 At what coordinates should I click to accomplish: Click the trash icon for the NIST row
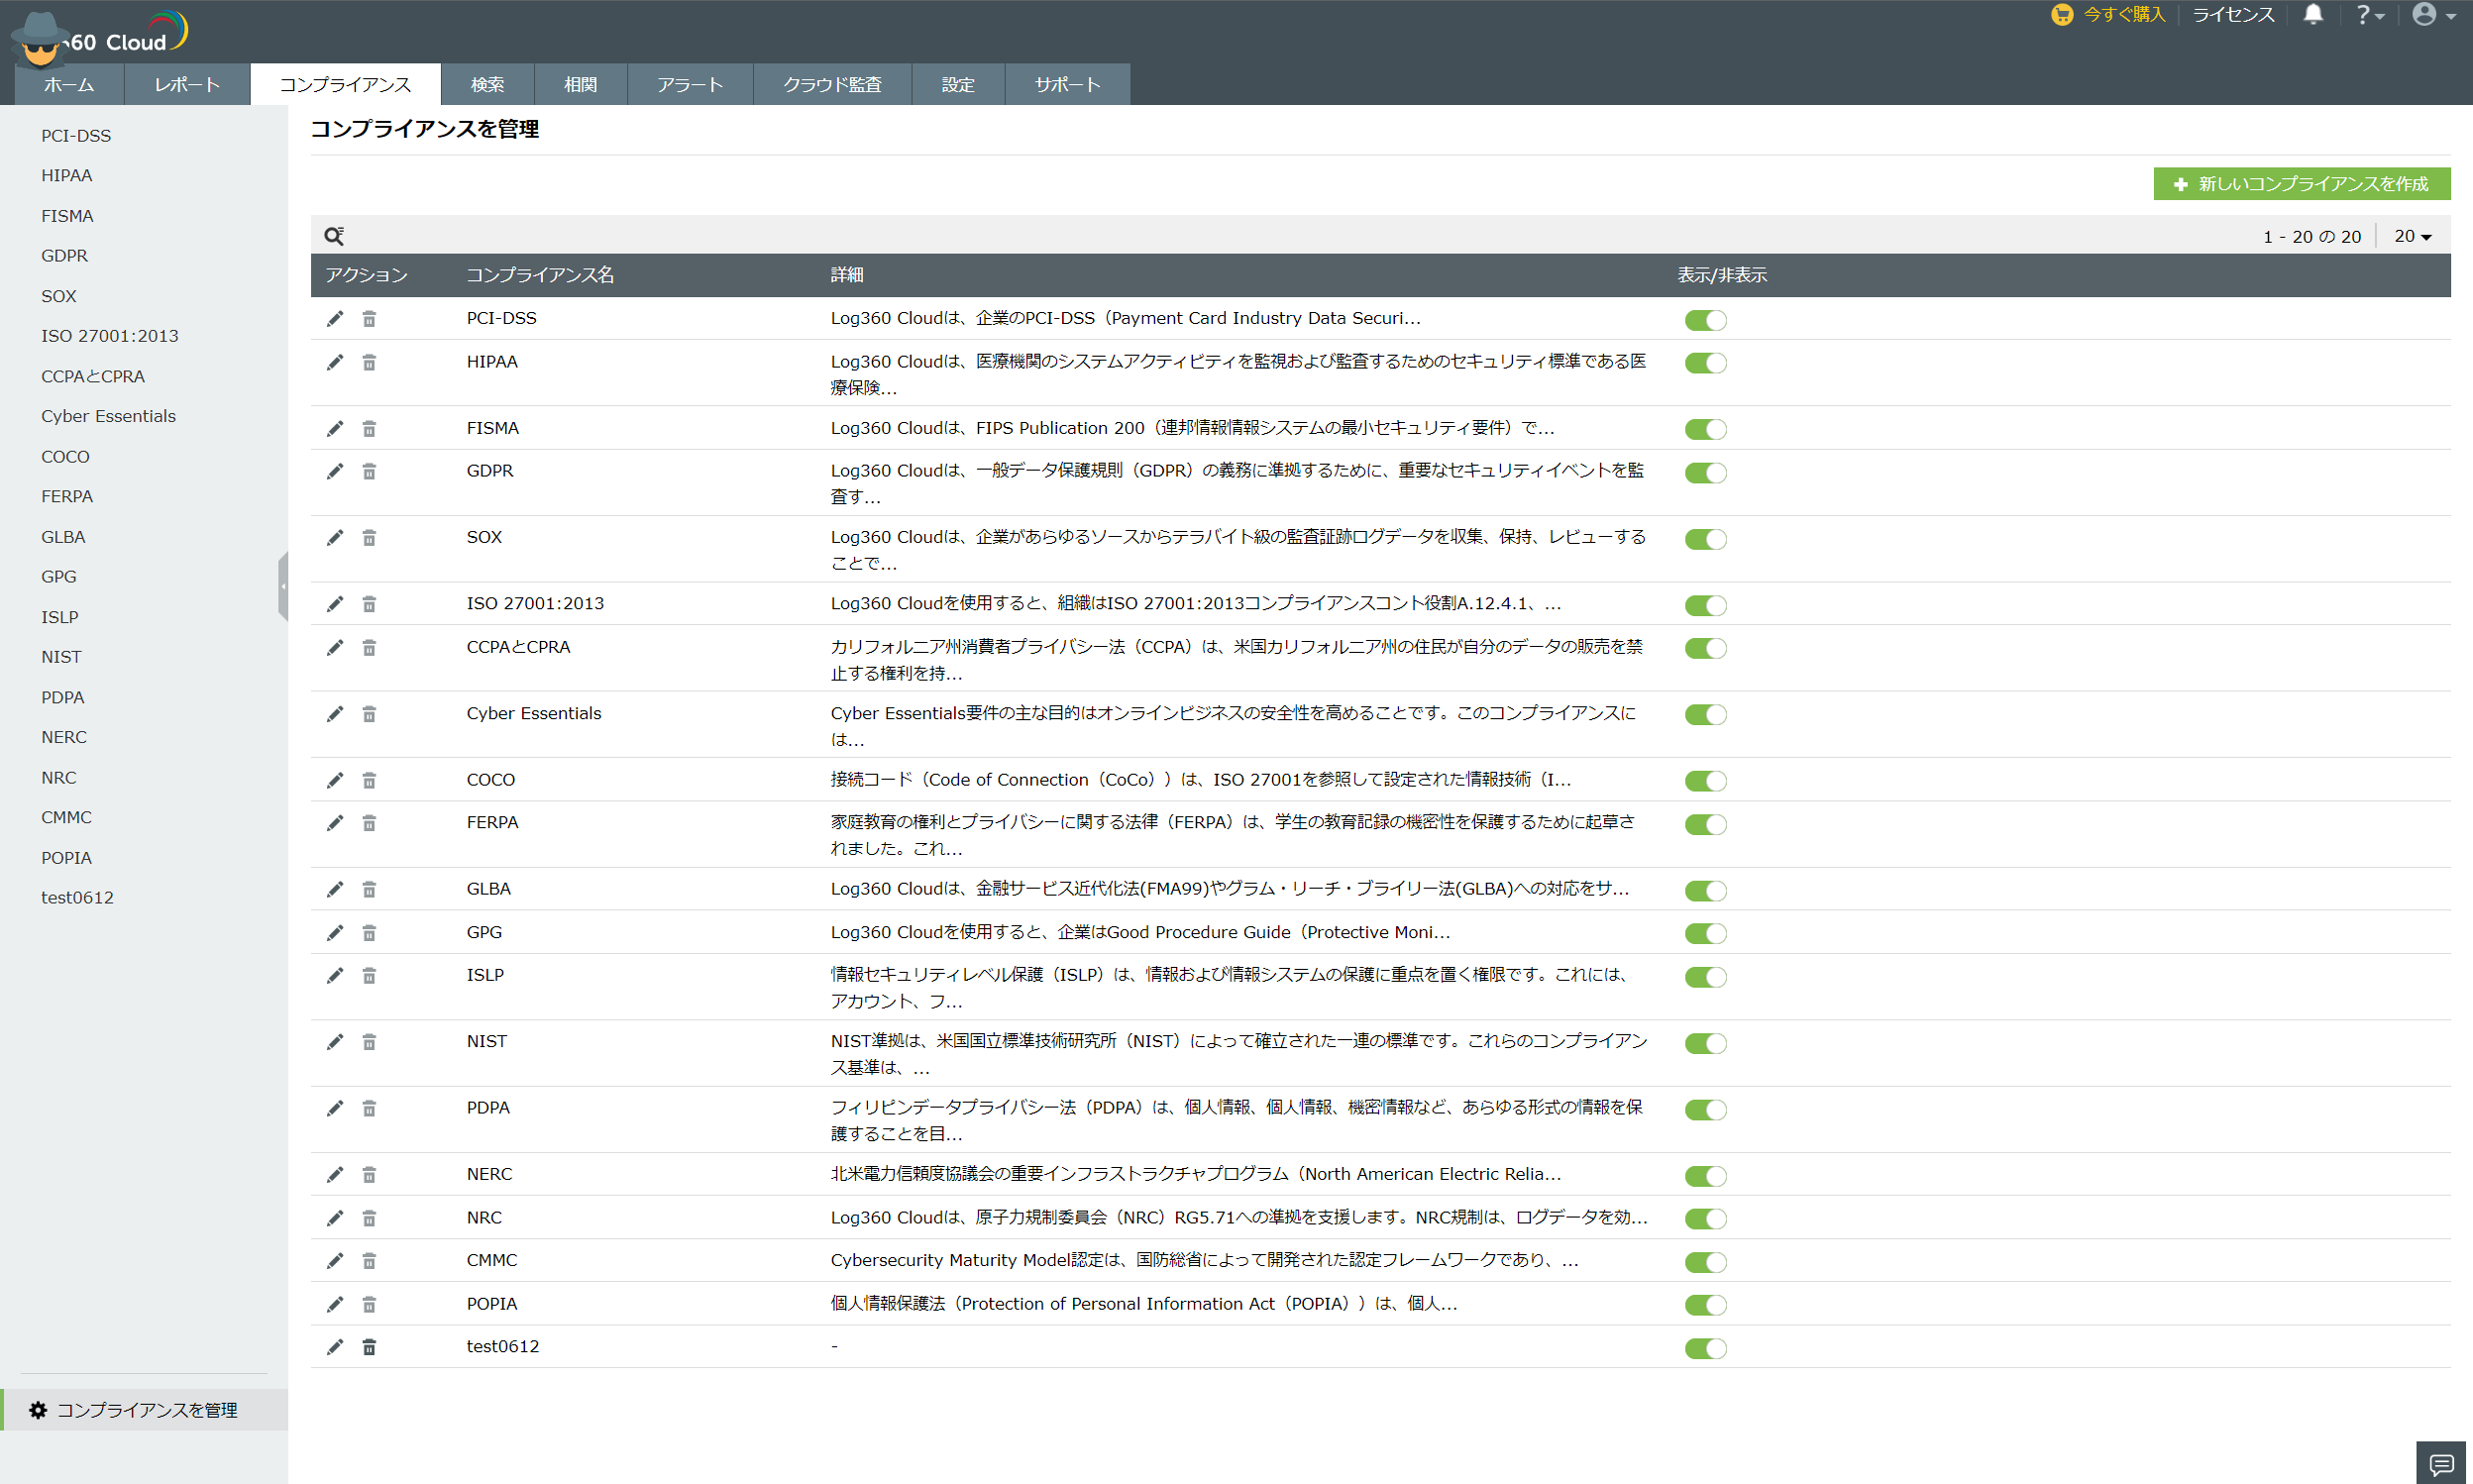click(369, 1042)
